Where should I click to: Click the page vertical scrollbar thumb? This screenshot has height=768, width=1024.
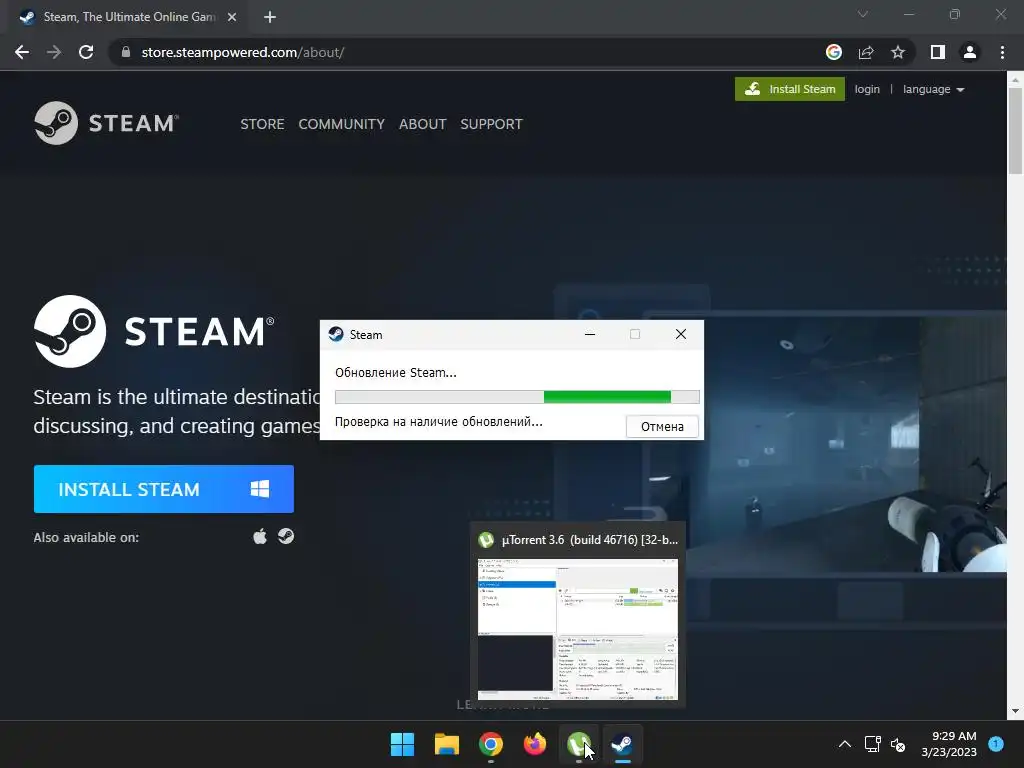click(1015, 131)
